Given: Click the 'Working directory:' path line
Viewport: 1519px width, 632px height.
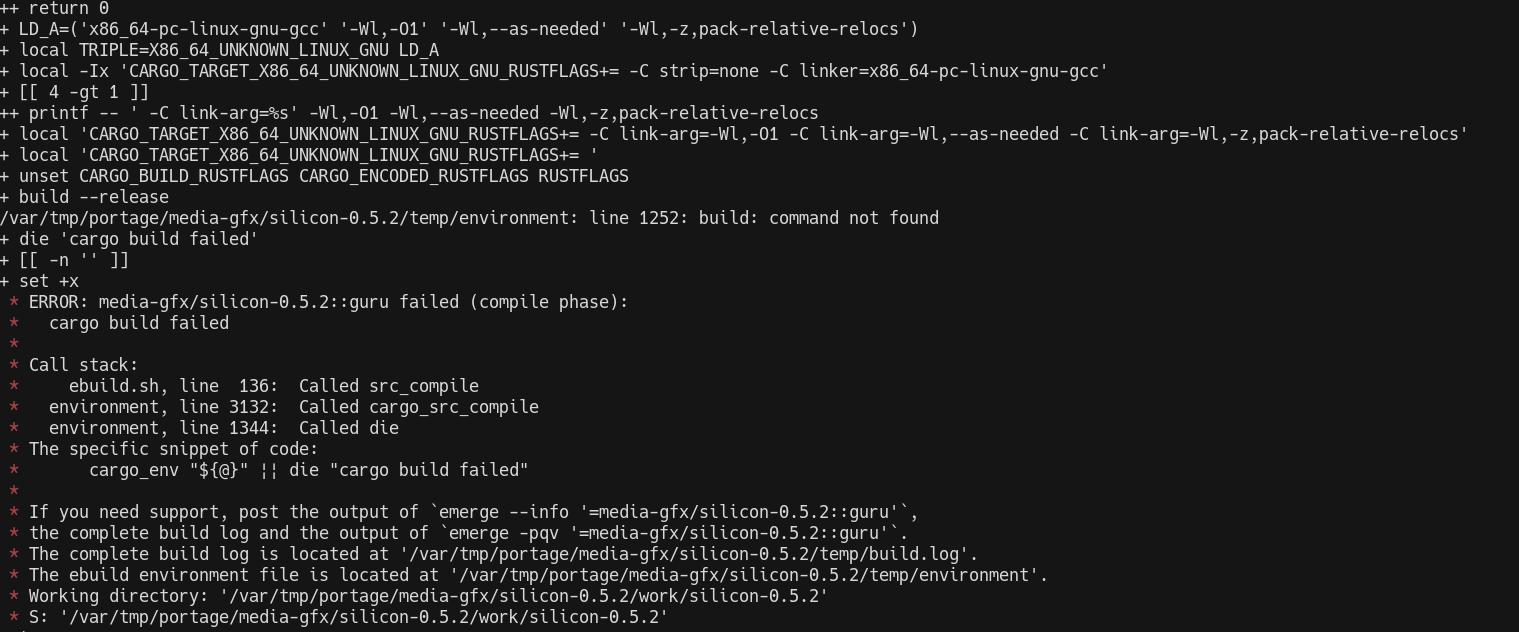Looking at the screenshot, I should pos(428,596).
